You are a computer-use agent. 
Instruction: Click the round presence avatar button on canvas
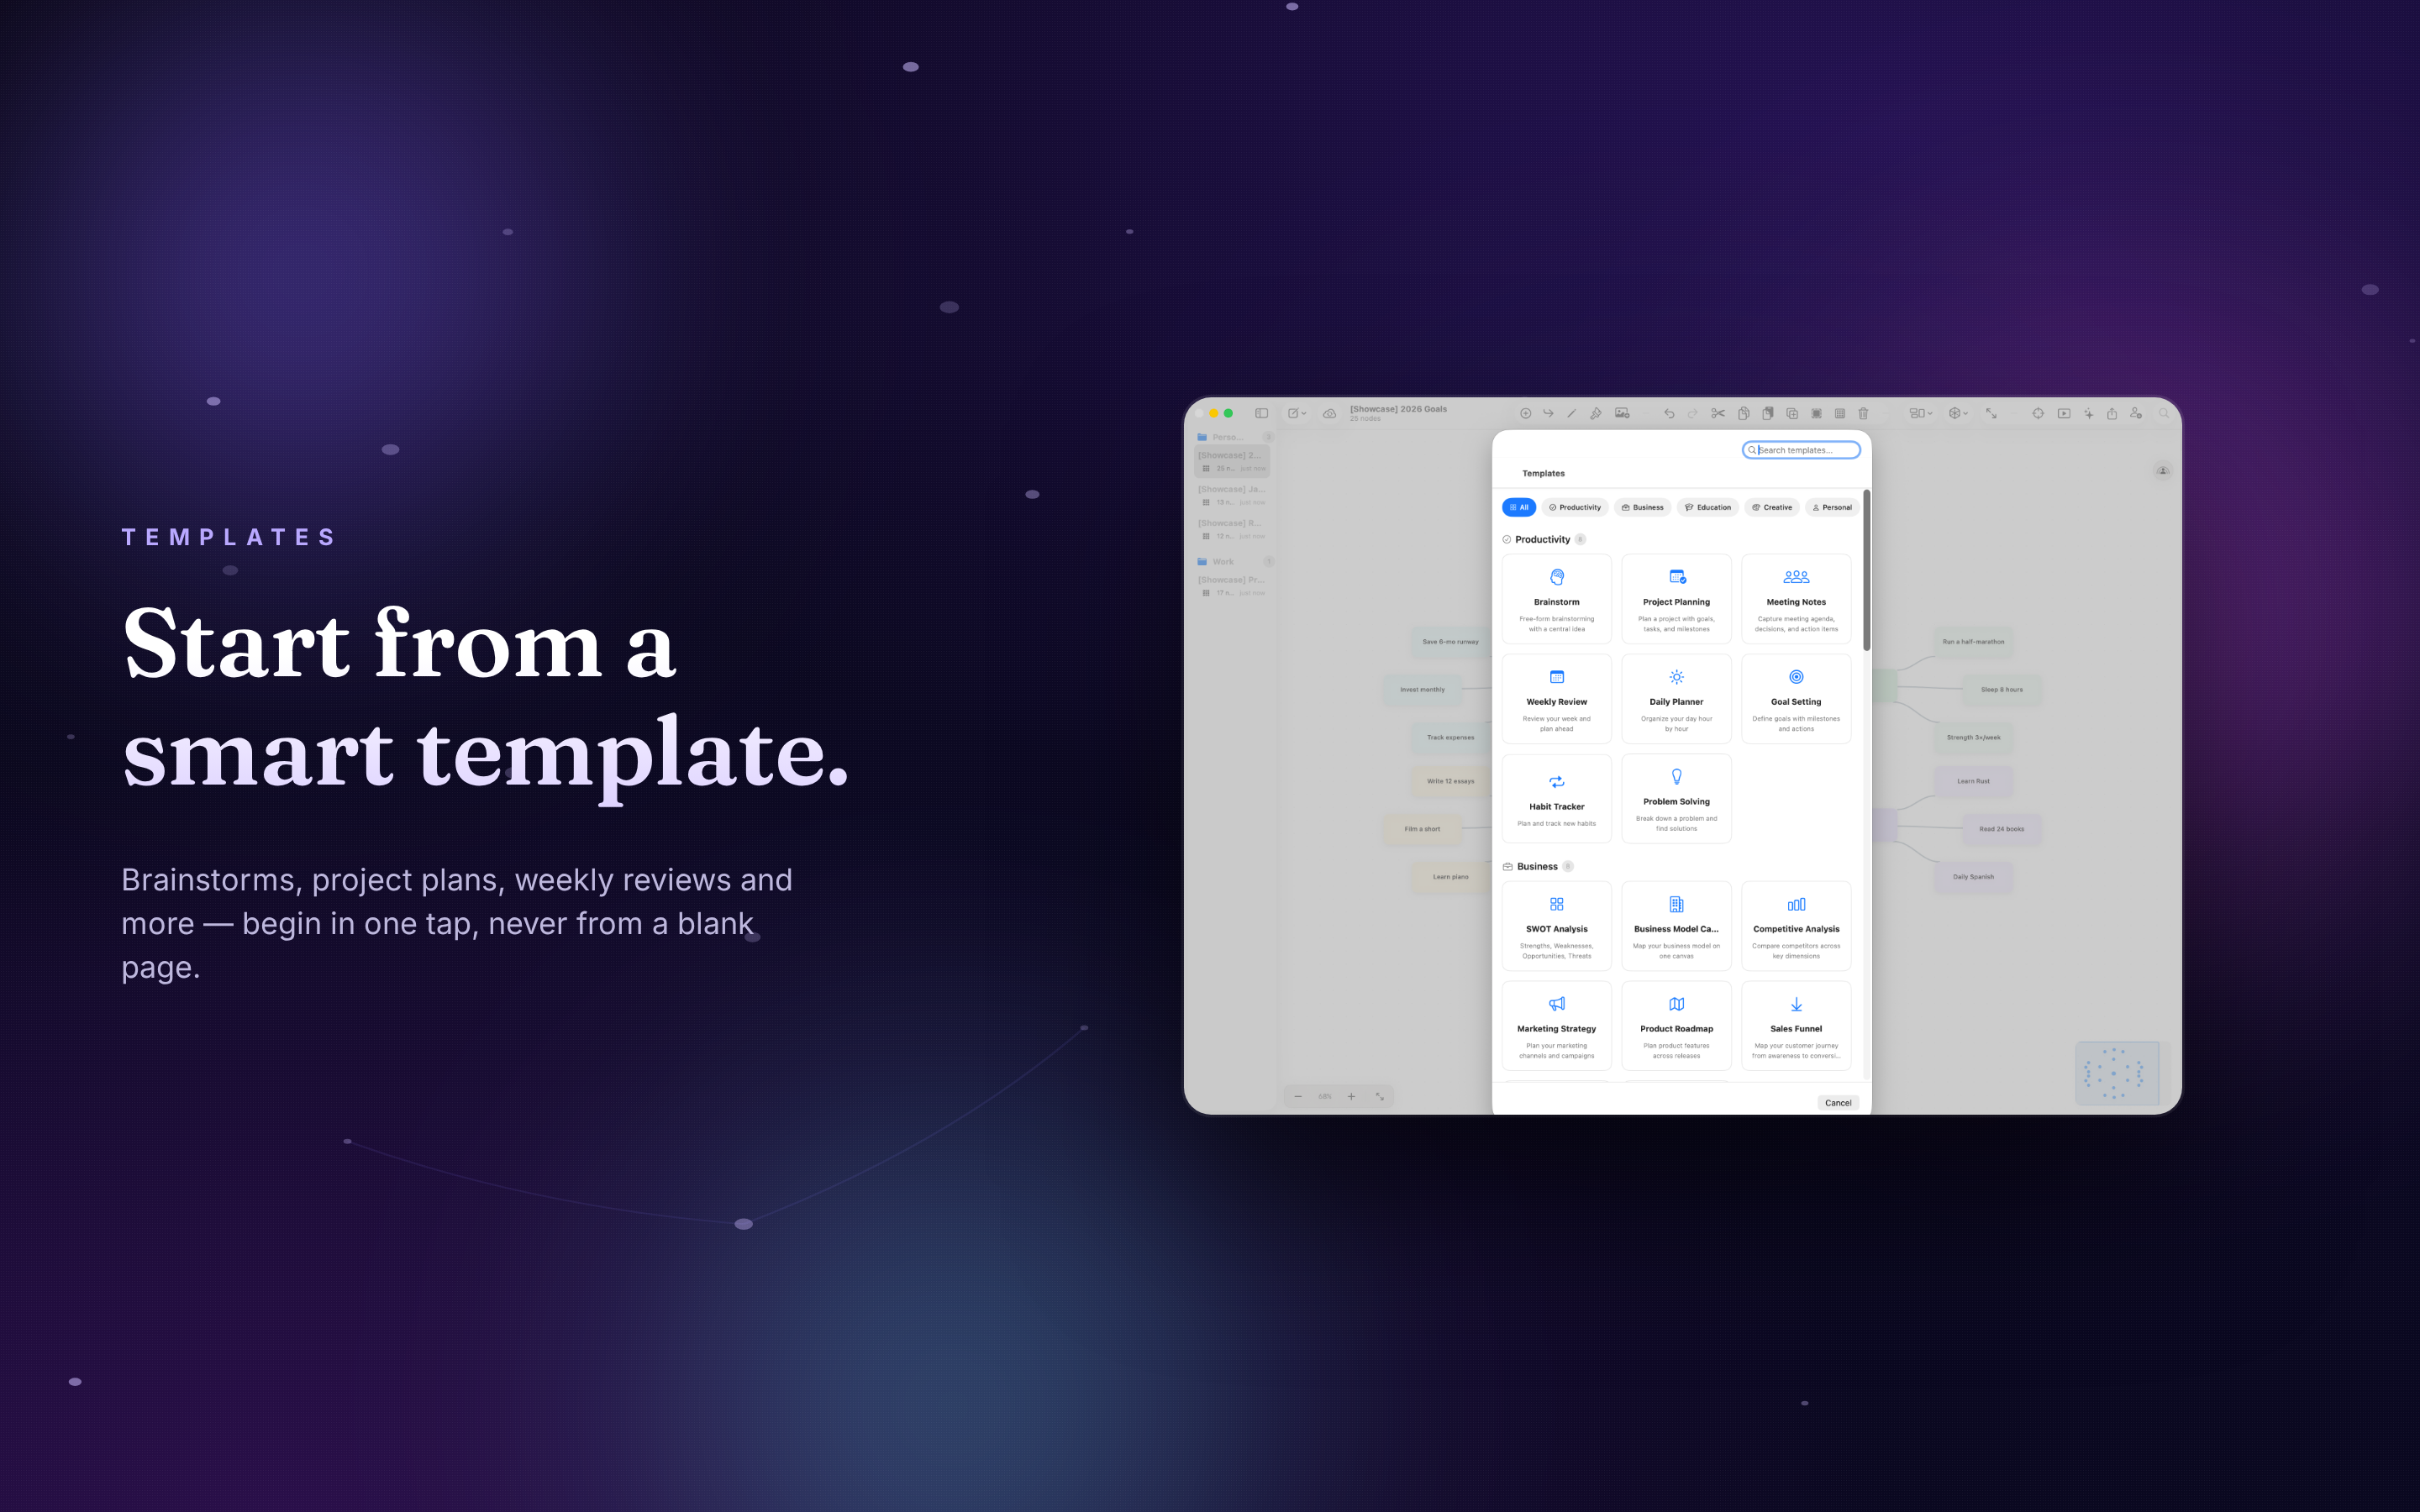pyautogui.click(x=2162, y=470)
